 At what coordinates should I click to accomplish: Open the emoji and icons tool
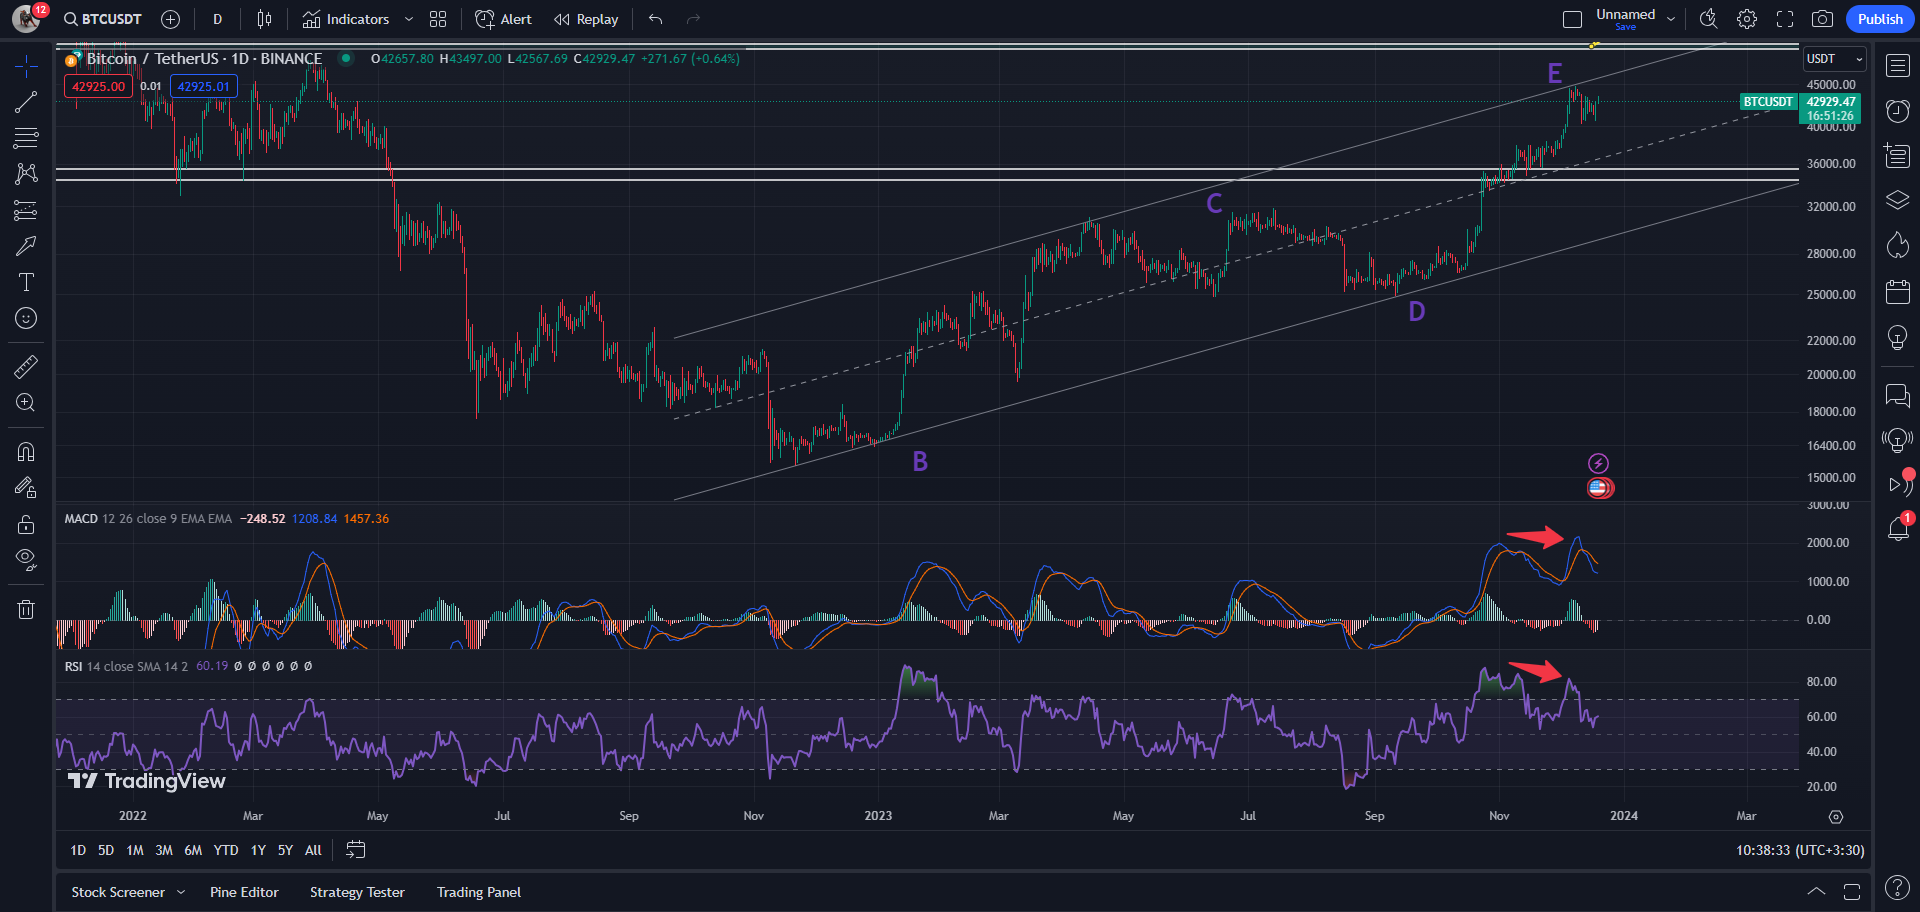click(x=26, y=318)
